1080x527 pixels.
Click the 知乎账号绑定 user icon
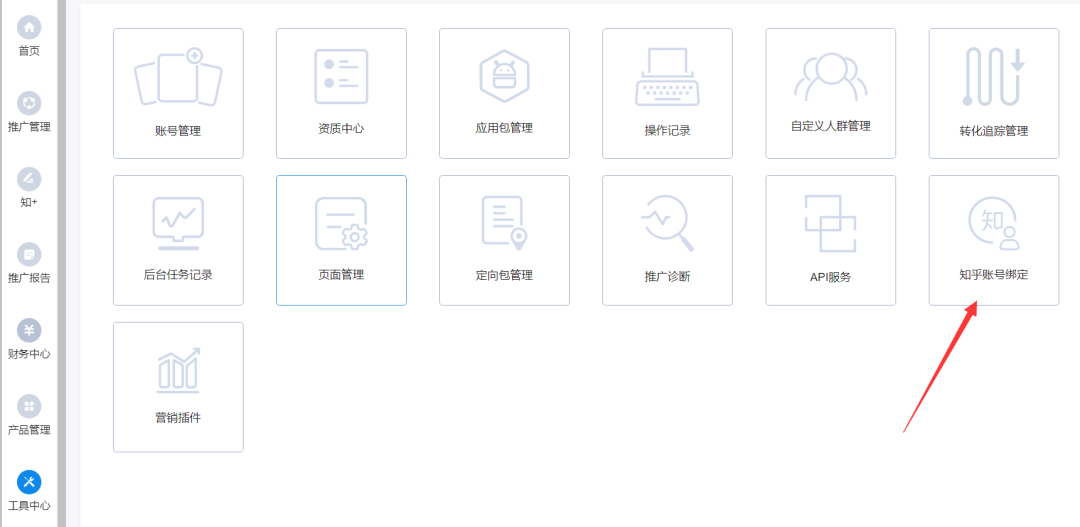point(994,224)
